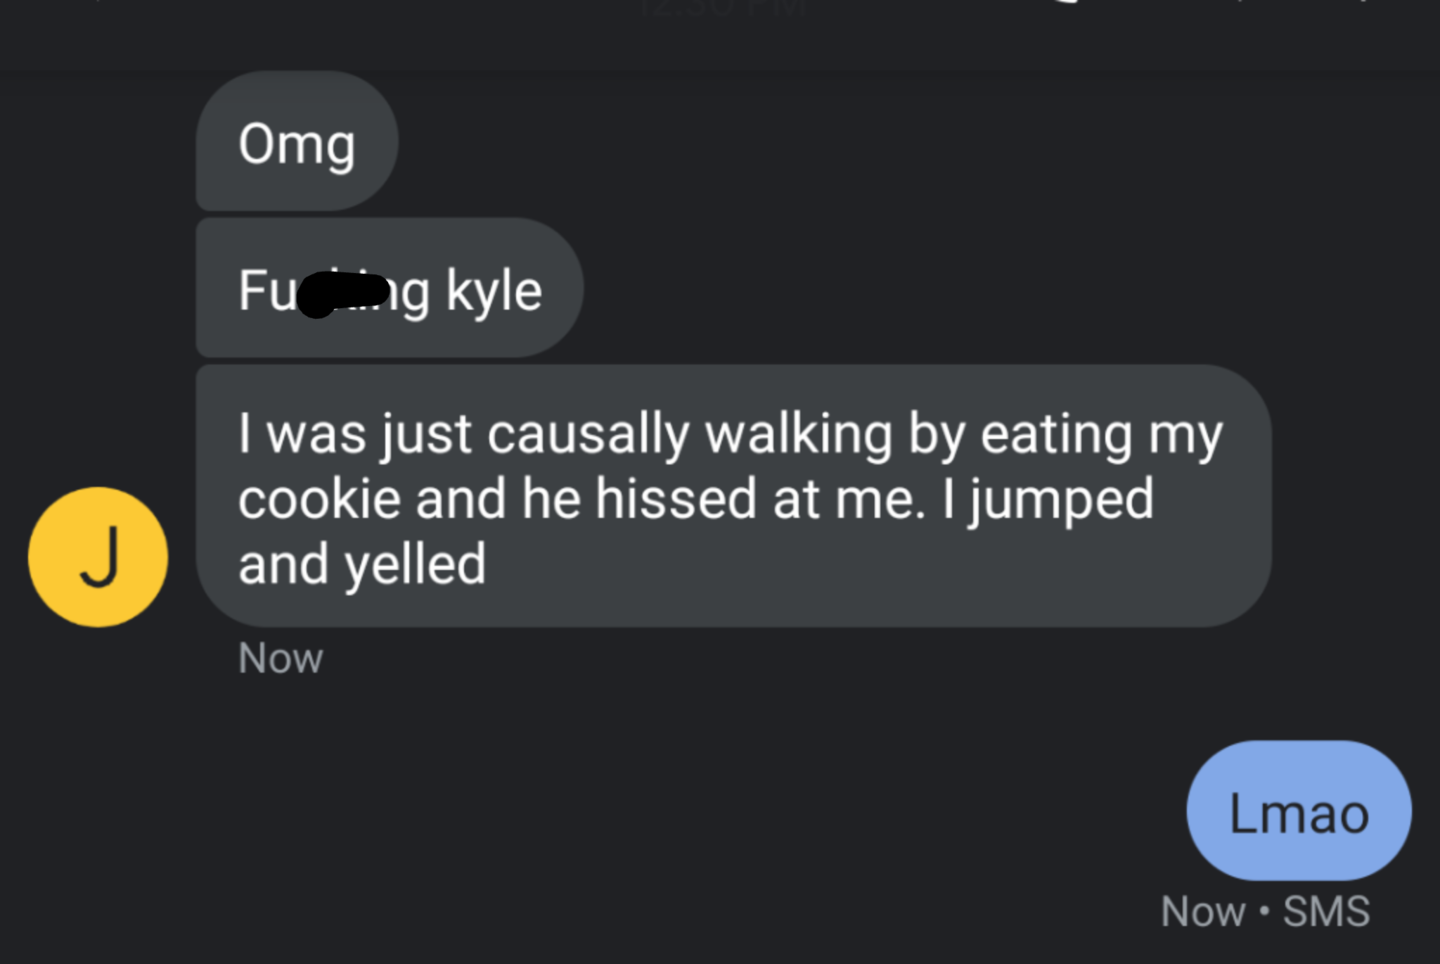Screen dimensions: 1440x964
Task: Click "eating my" in the long message
Action: (1101, 435)
